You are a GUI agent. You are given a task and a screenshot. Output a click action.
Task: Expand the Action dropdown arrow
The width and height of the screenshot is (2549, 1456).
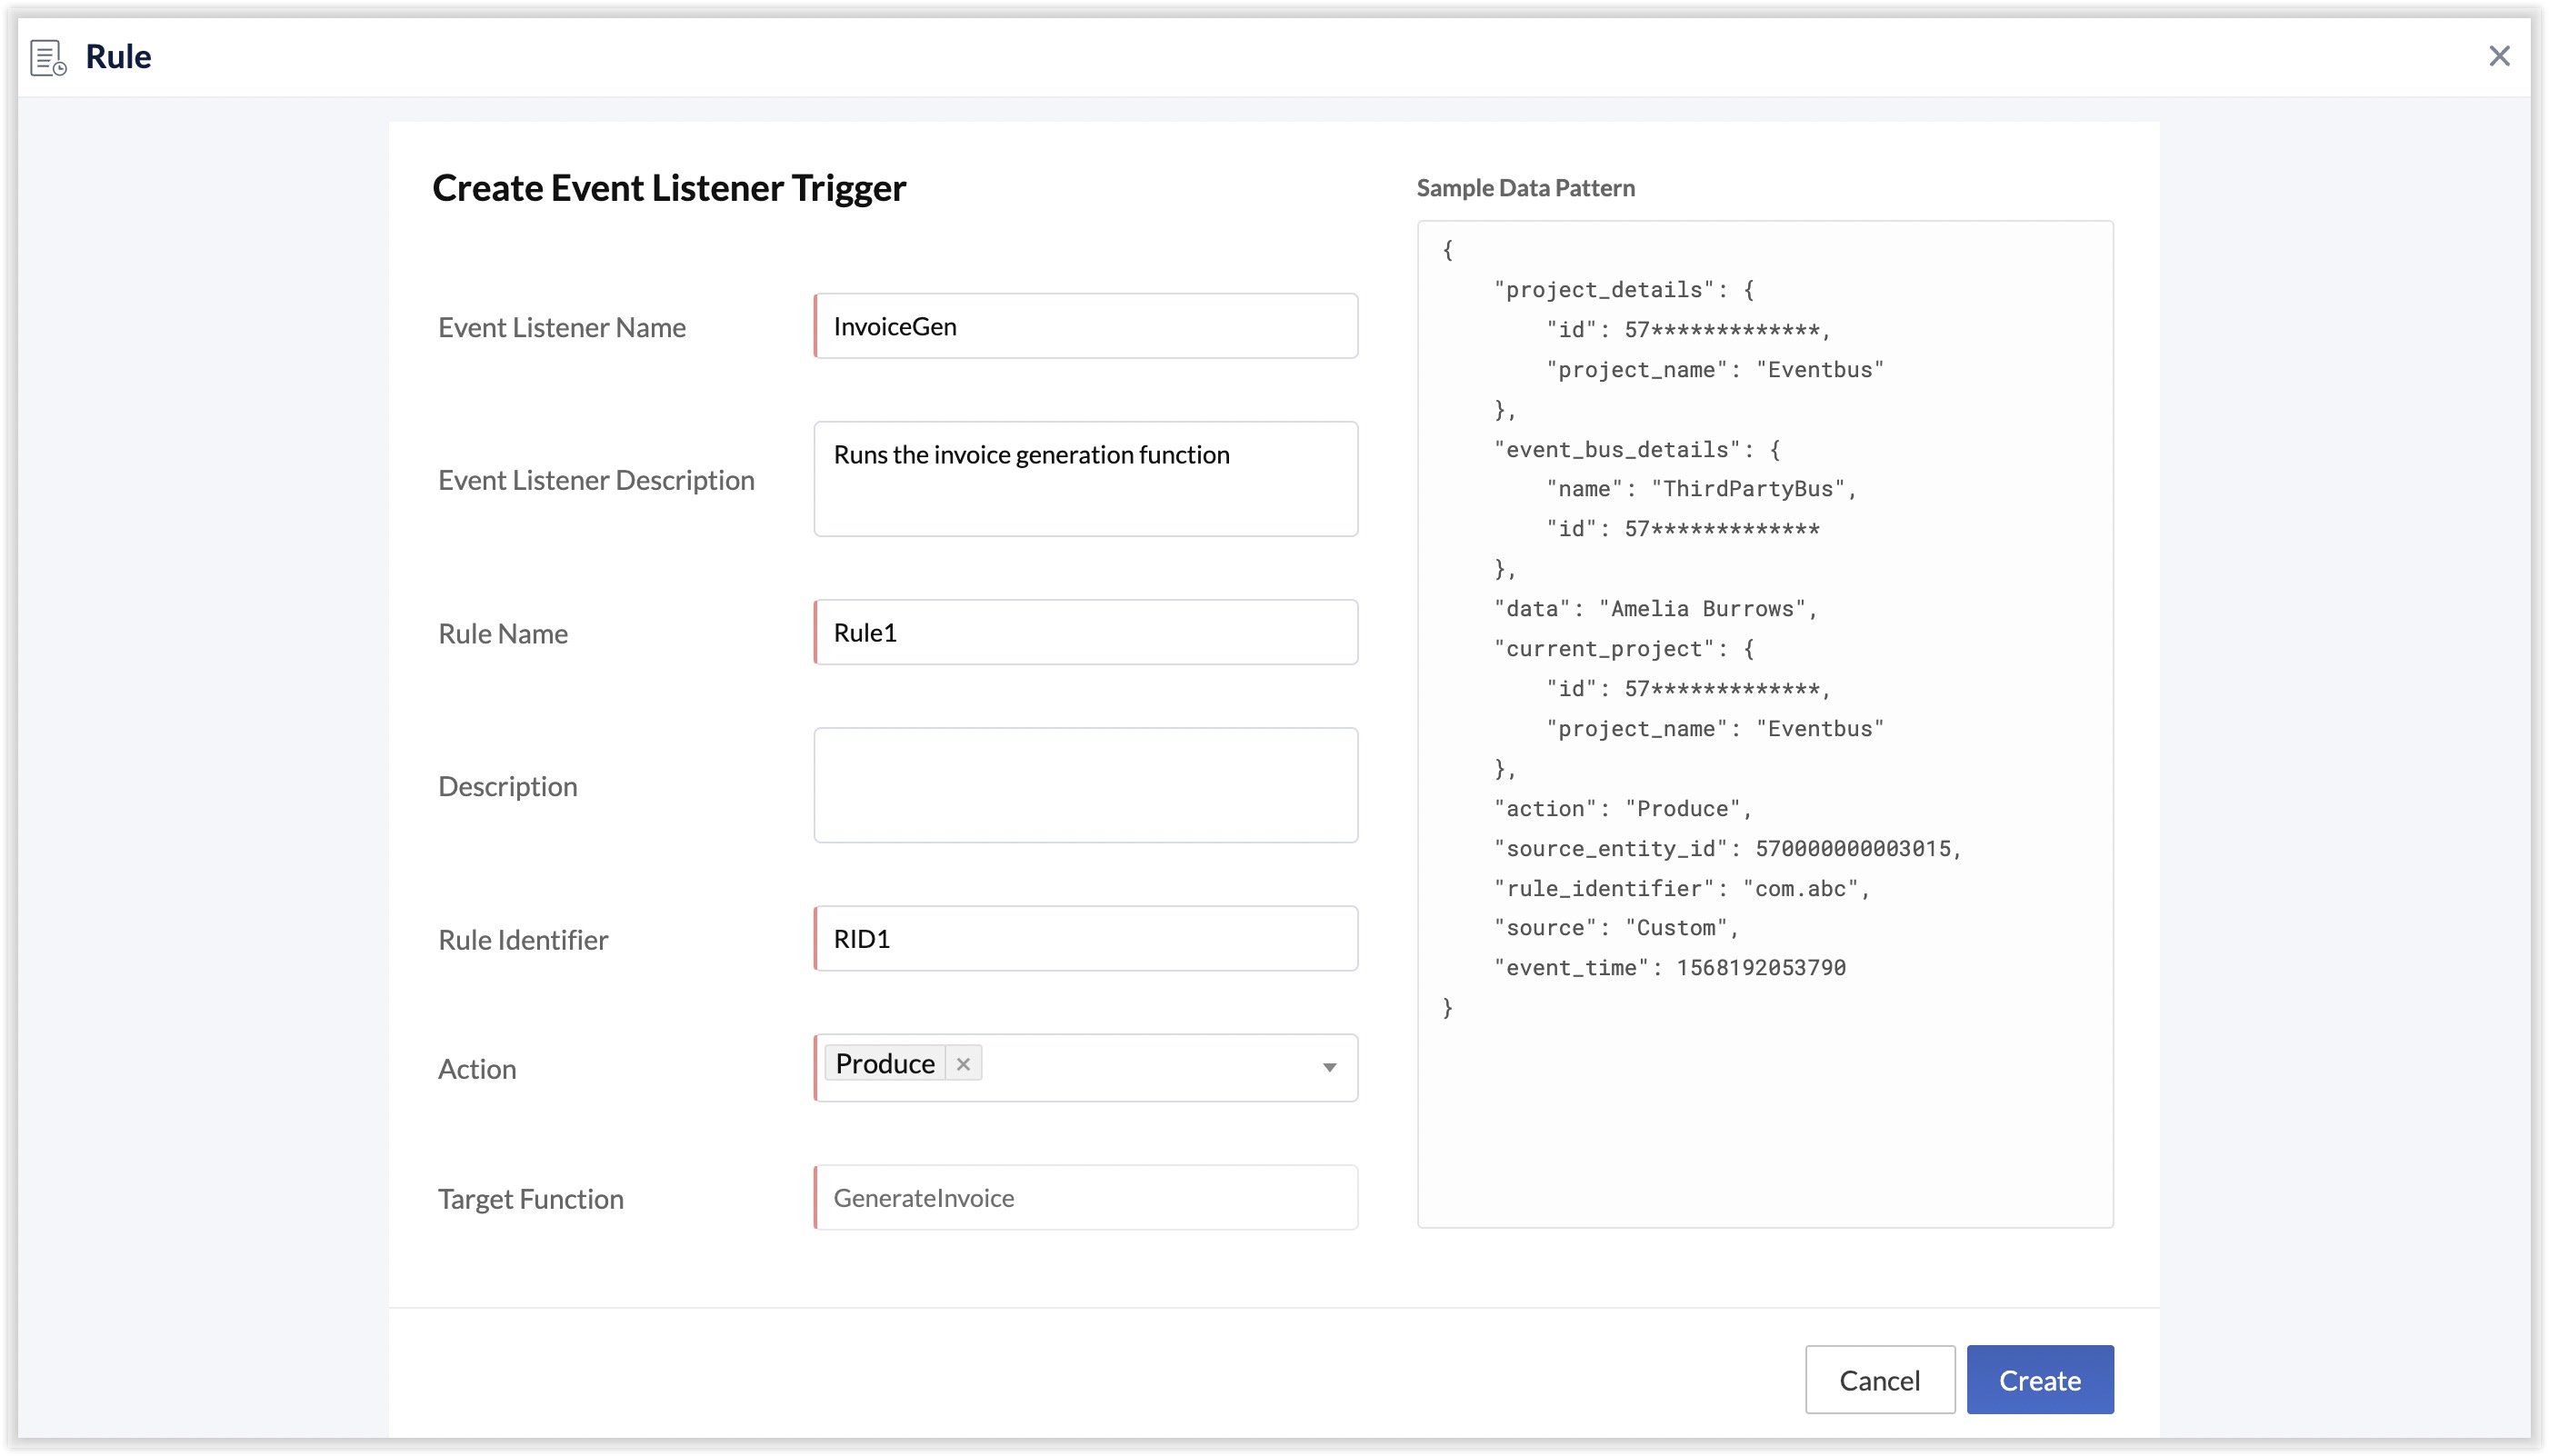tap(1329, 1067)
